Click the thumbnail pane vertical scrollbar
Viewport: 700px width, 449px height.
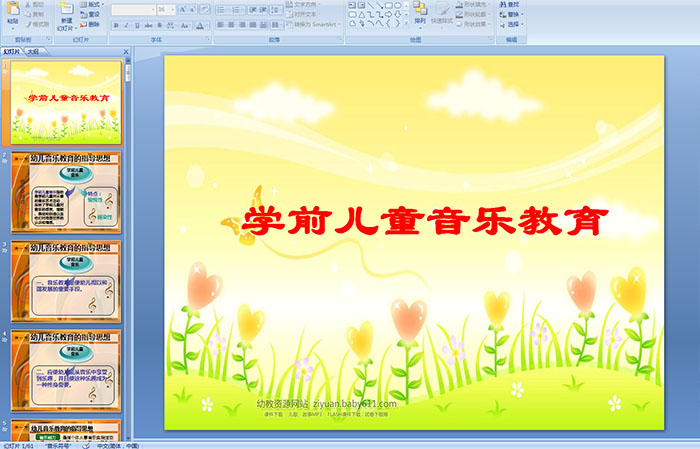(128, 248)
